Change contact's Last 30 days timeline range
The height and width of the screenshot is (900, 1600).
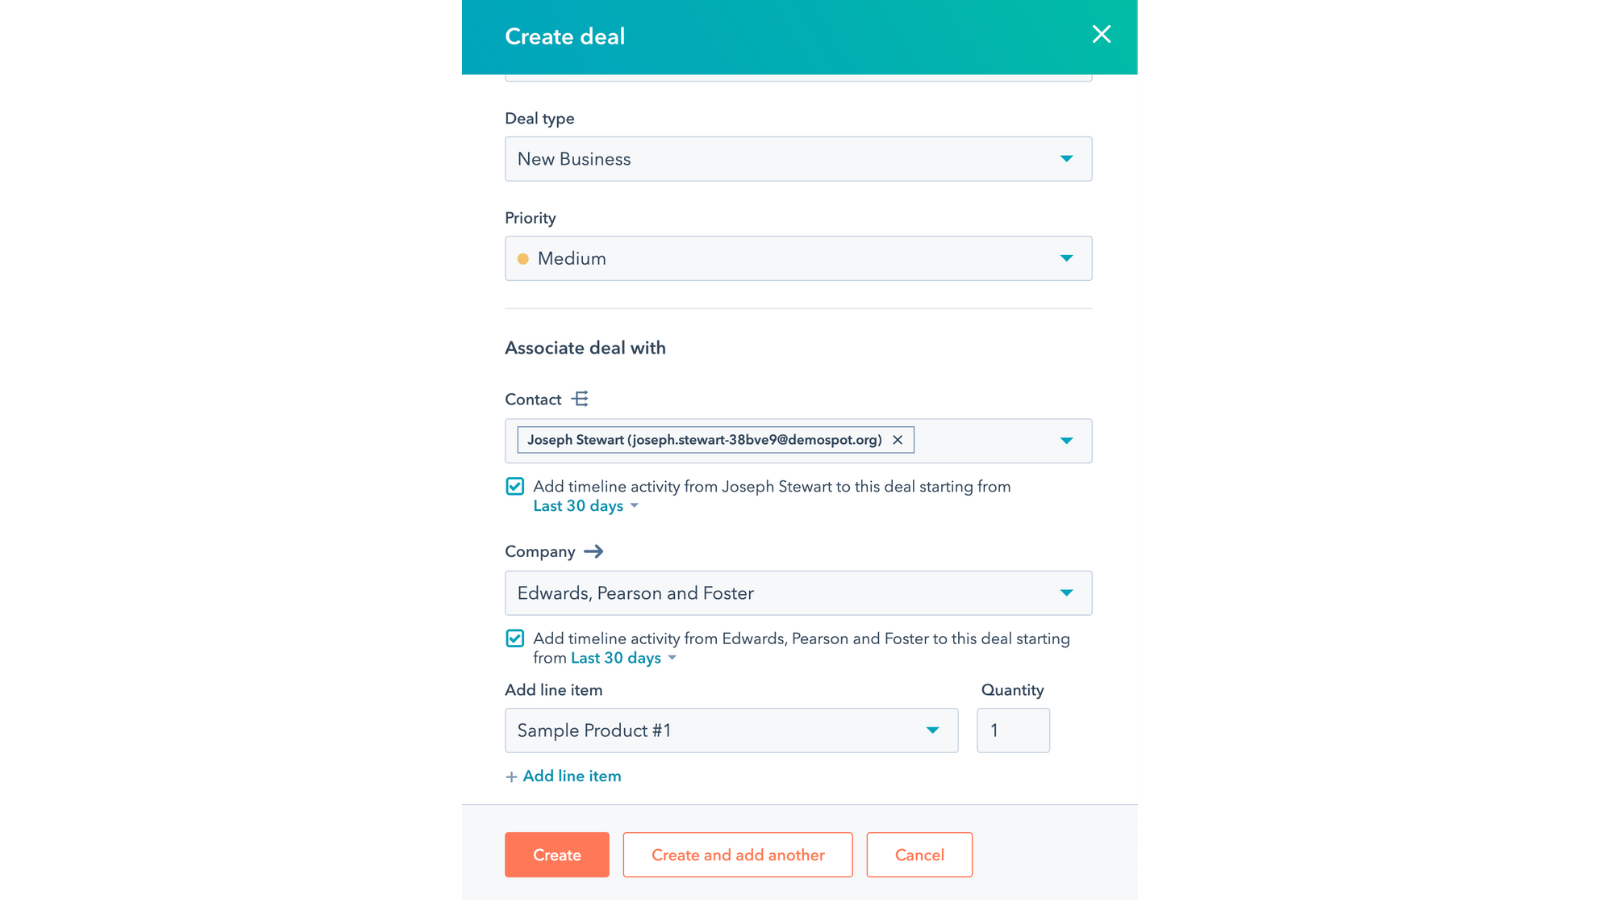(585, 507)
